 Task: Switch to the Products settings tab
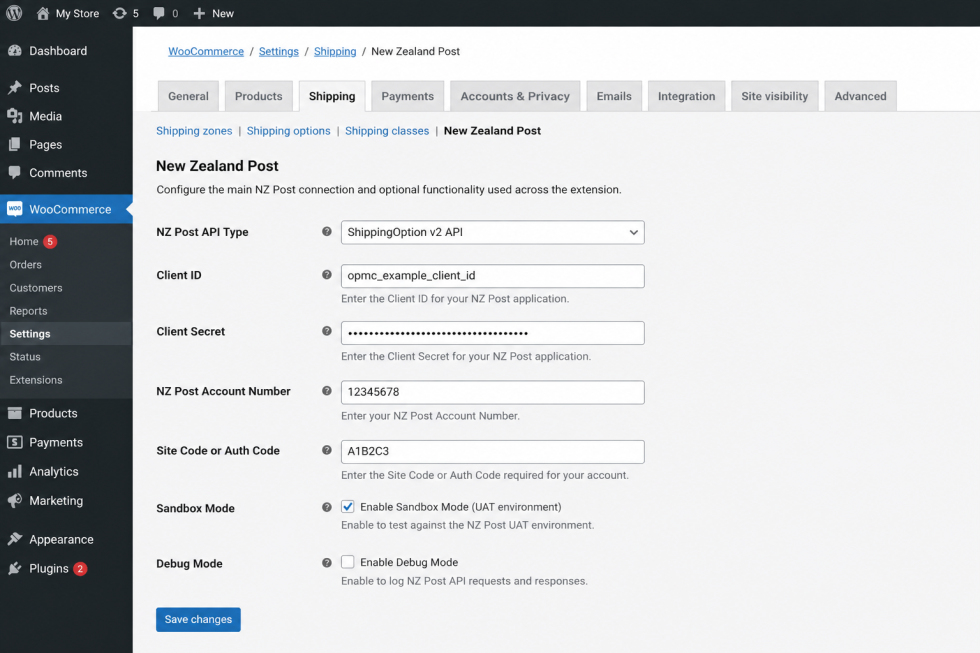[259, 96]
